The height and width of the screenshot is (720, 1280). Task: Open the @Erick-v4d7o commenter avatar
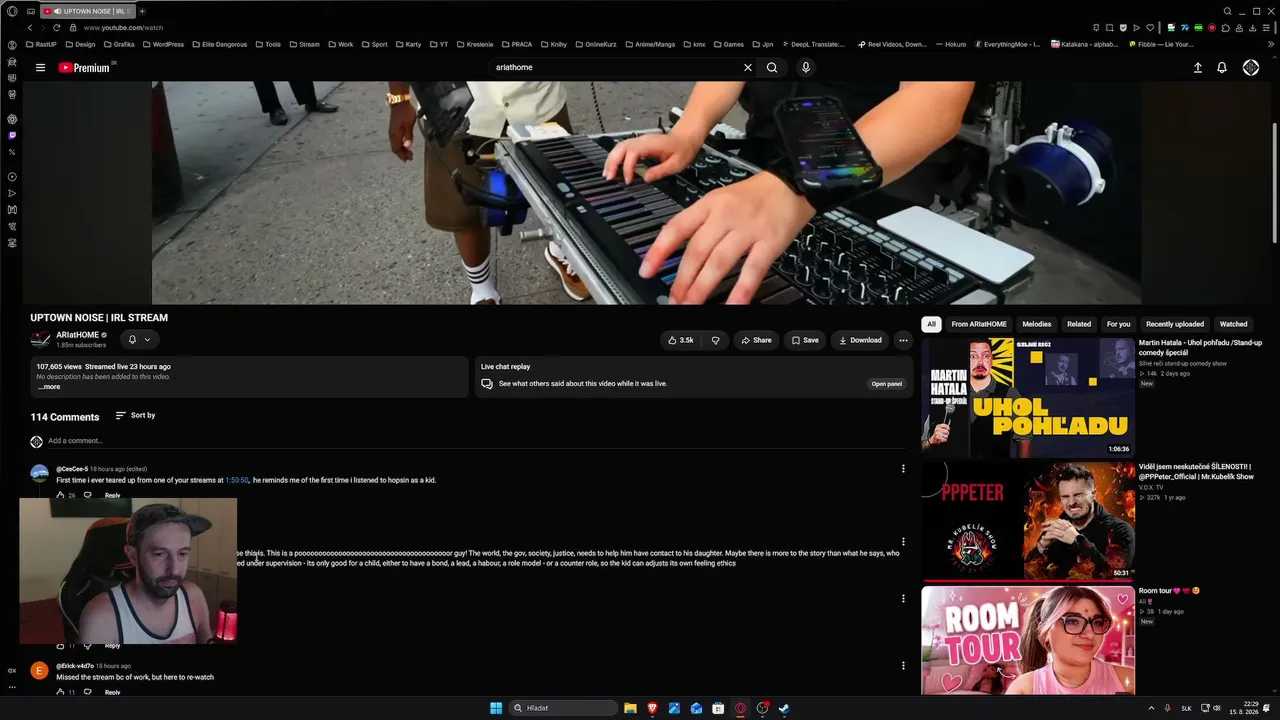click(x=39, y=671)
